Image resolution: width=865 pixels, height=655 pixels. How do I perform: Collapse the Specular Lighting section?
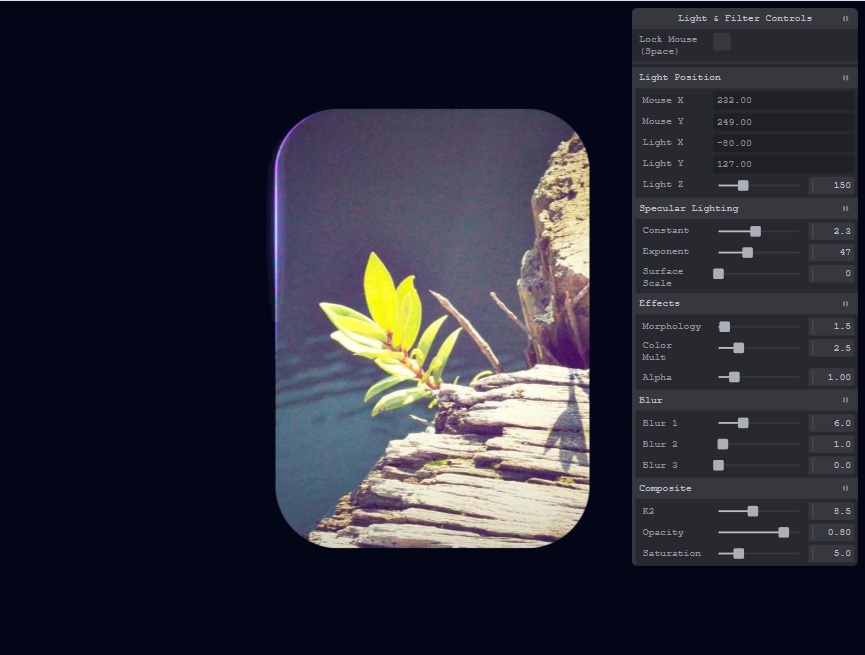(845, 209)
